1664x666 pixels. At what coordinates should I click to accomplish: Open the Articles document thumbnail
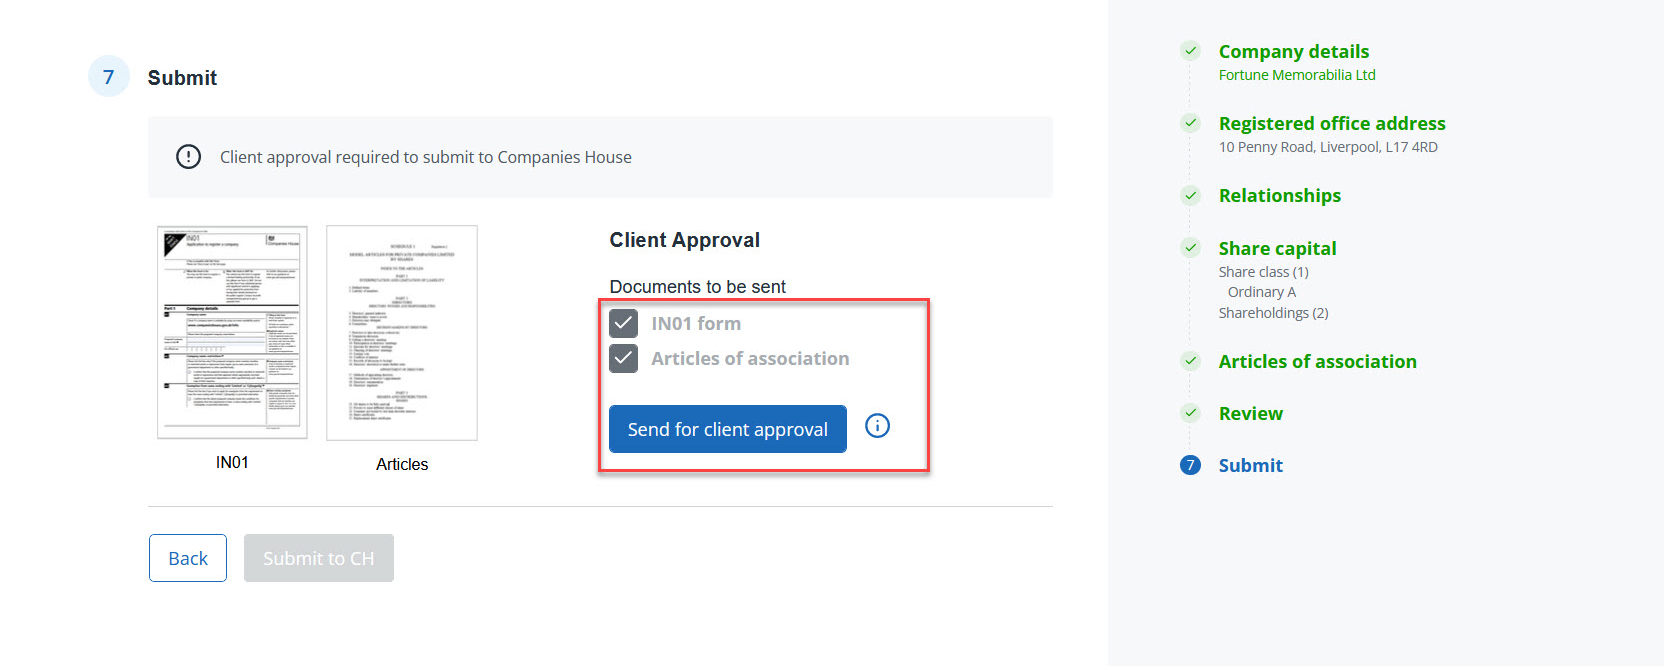coord(402,332)
